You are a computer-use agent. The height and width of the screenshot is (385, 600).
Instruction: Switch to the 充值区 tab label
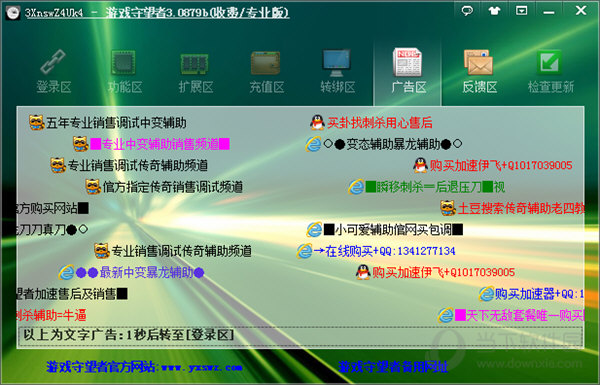click(x=267, y=87)
